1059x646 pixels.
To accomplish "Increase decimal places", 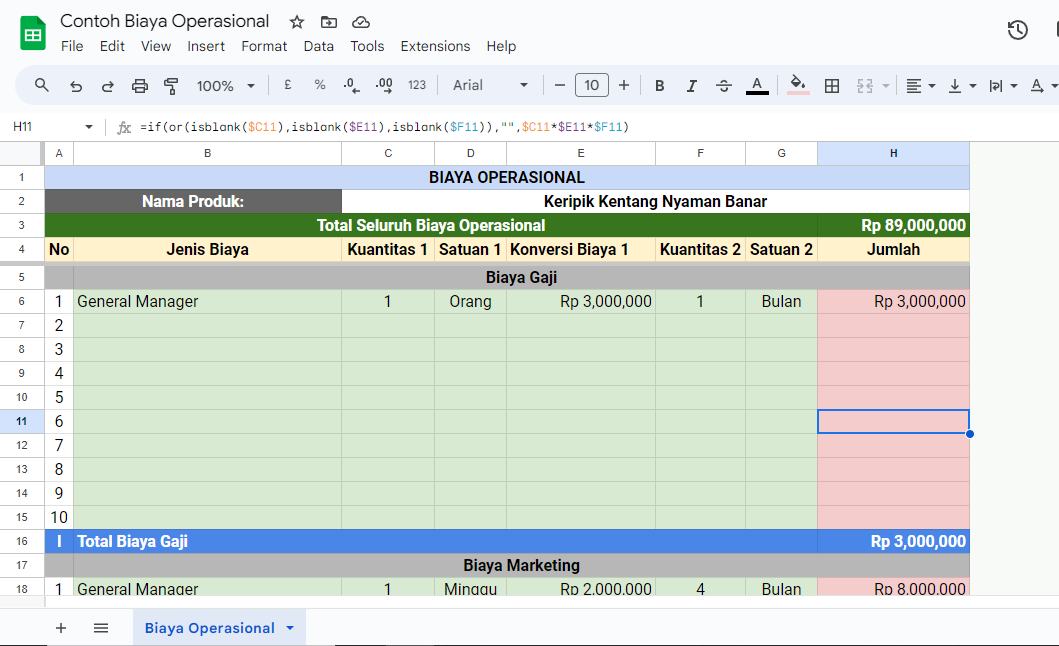I will tap(384, 85).
